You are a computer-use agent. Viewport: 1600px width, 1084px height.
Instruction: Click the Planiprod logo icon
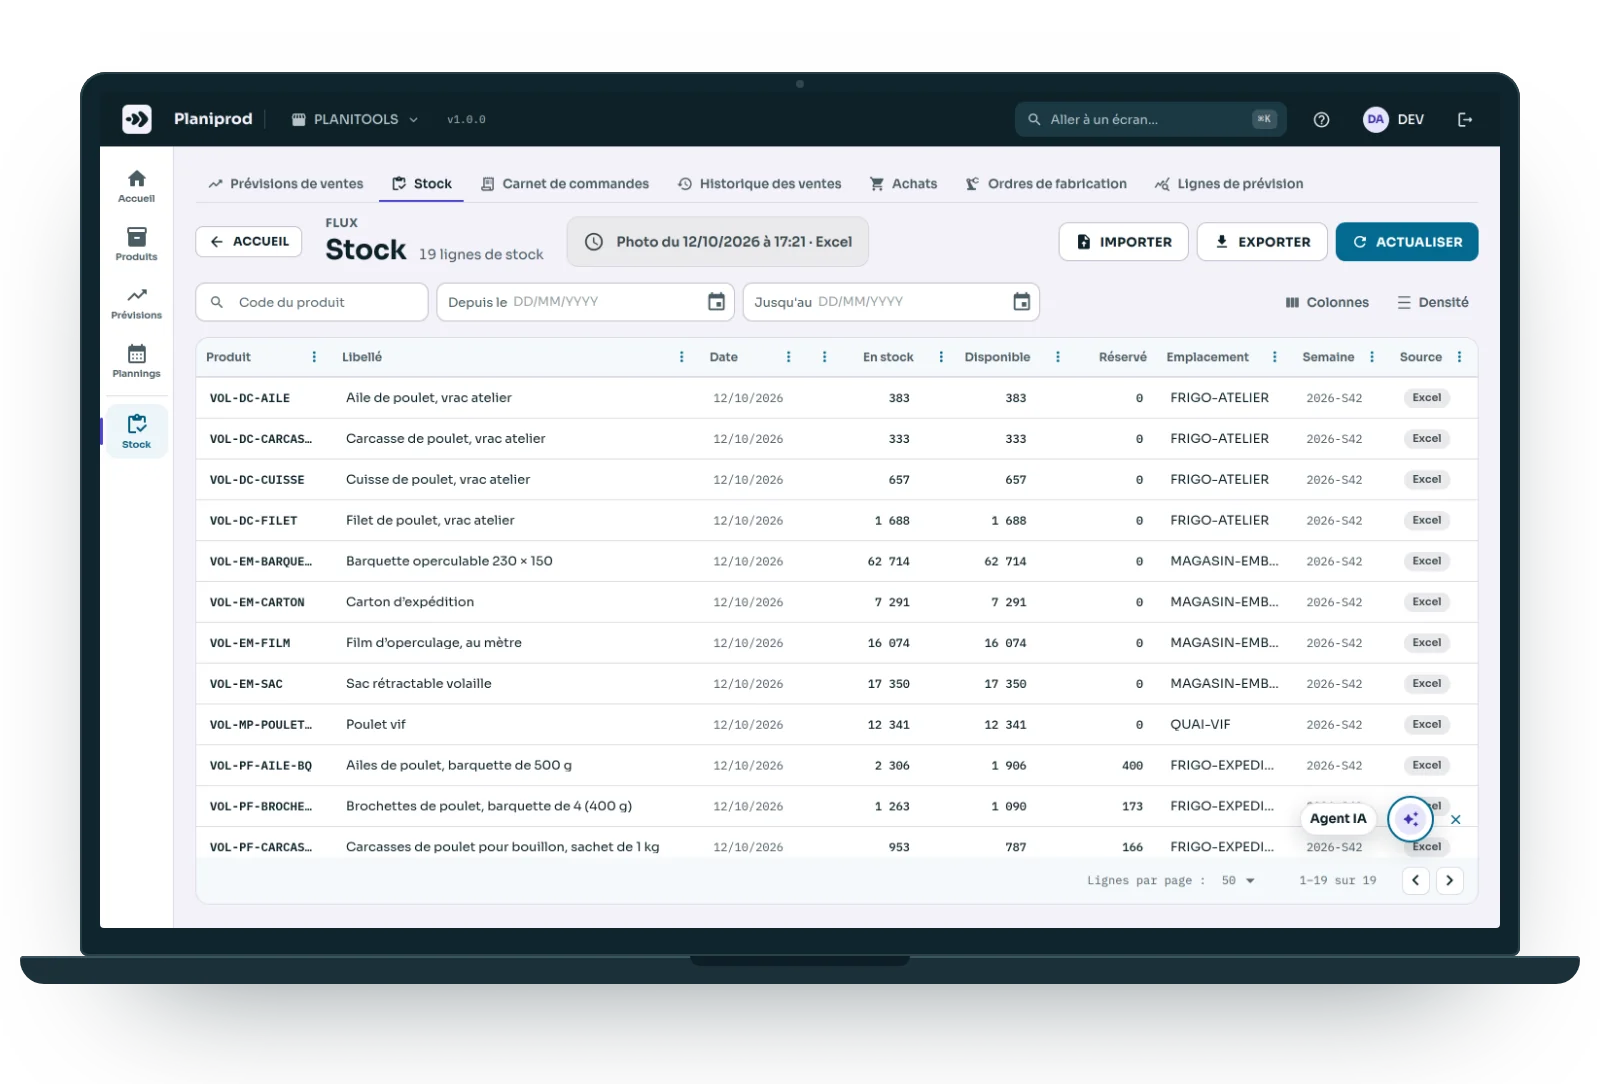pyautogui.click(x=137, y=119)
